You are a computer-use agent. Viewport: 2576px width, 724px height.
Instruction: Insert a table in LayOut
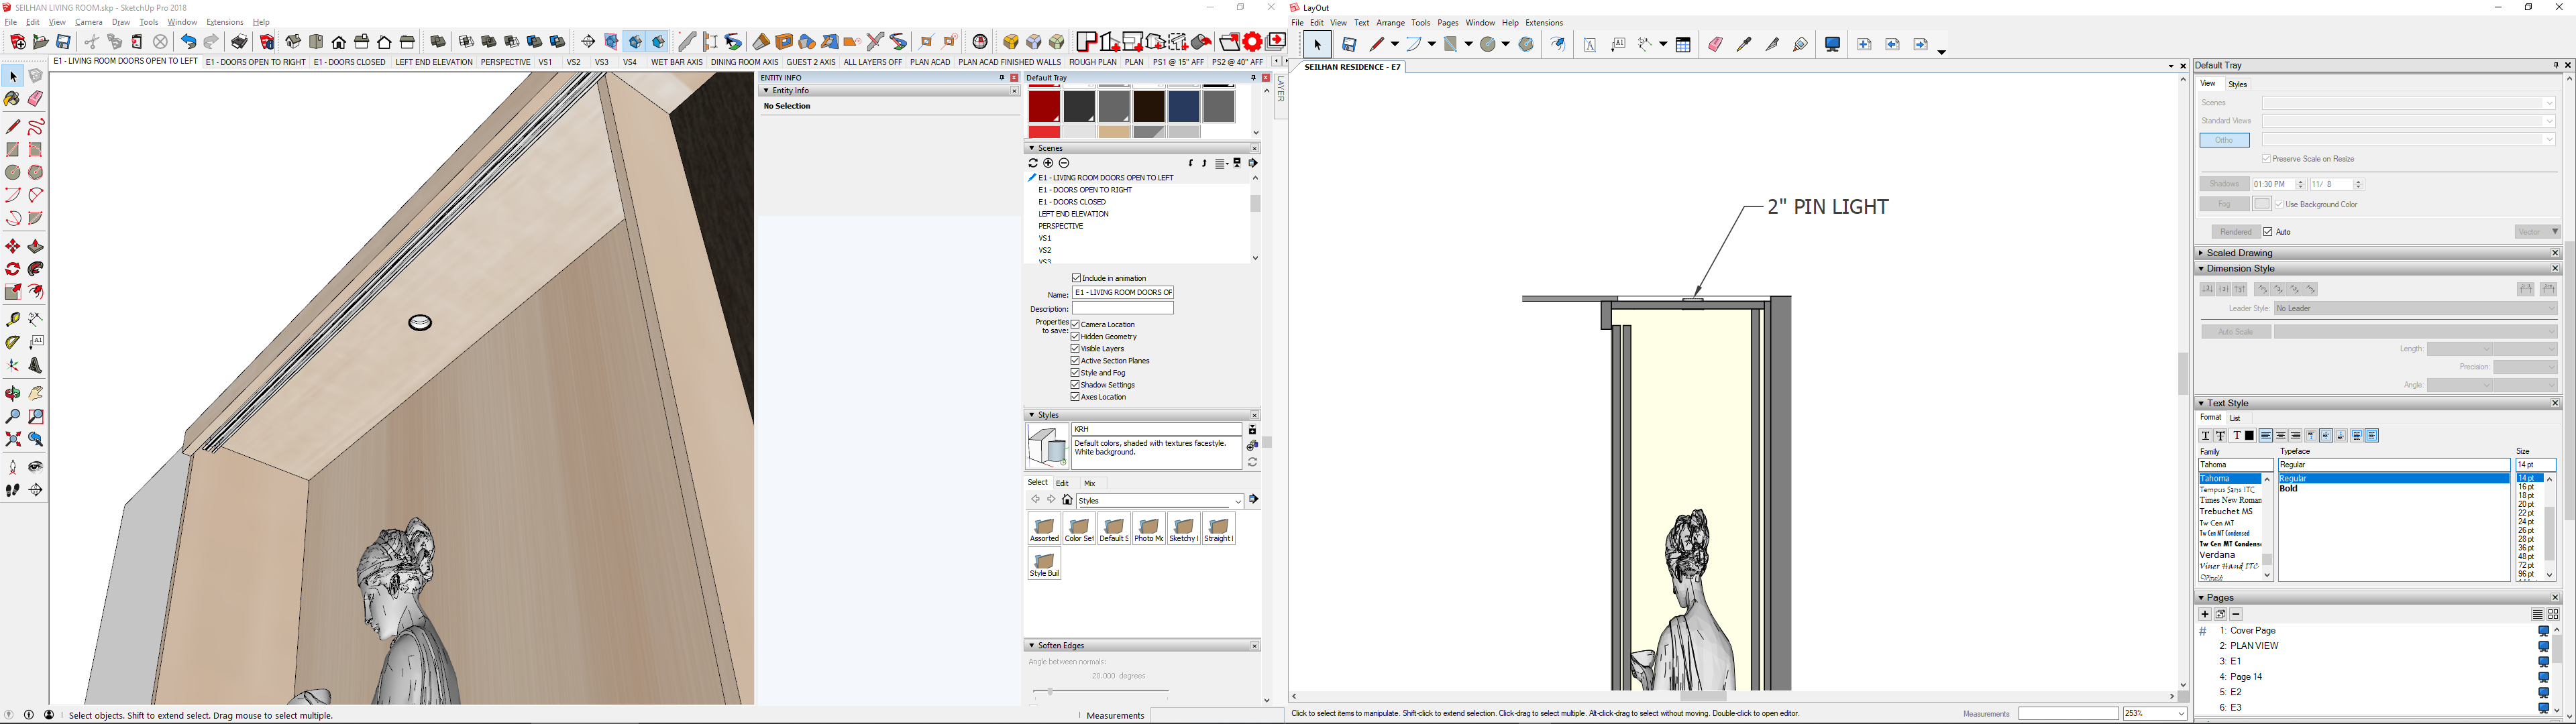pos(1683,44)
